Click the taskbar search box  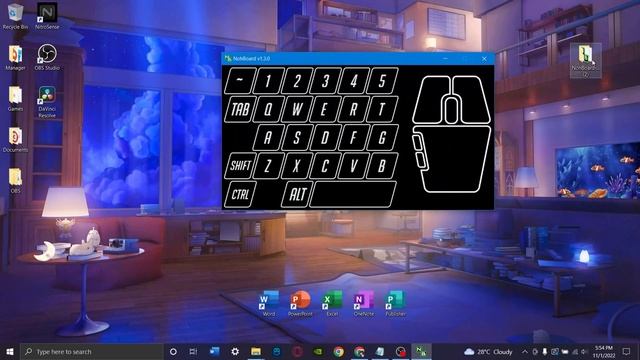click(x=91, y=351)
